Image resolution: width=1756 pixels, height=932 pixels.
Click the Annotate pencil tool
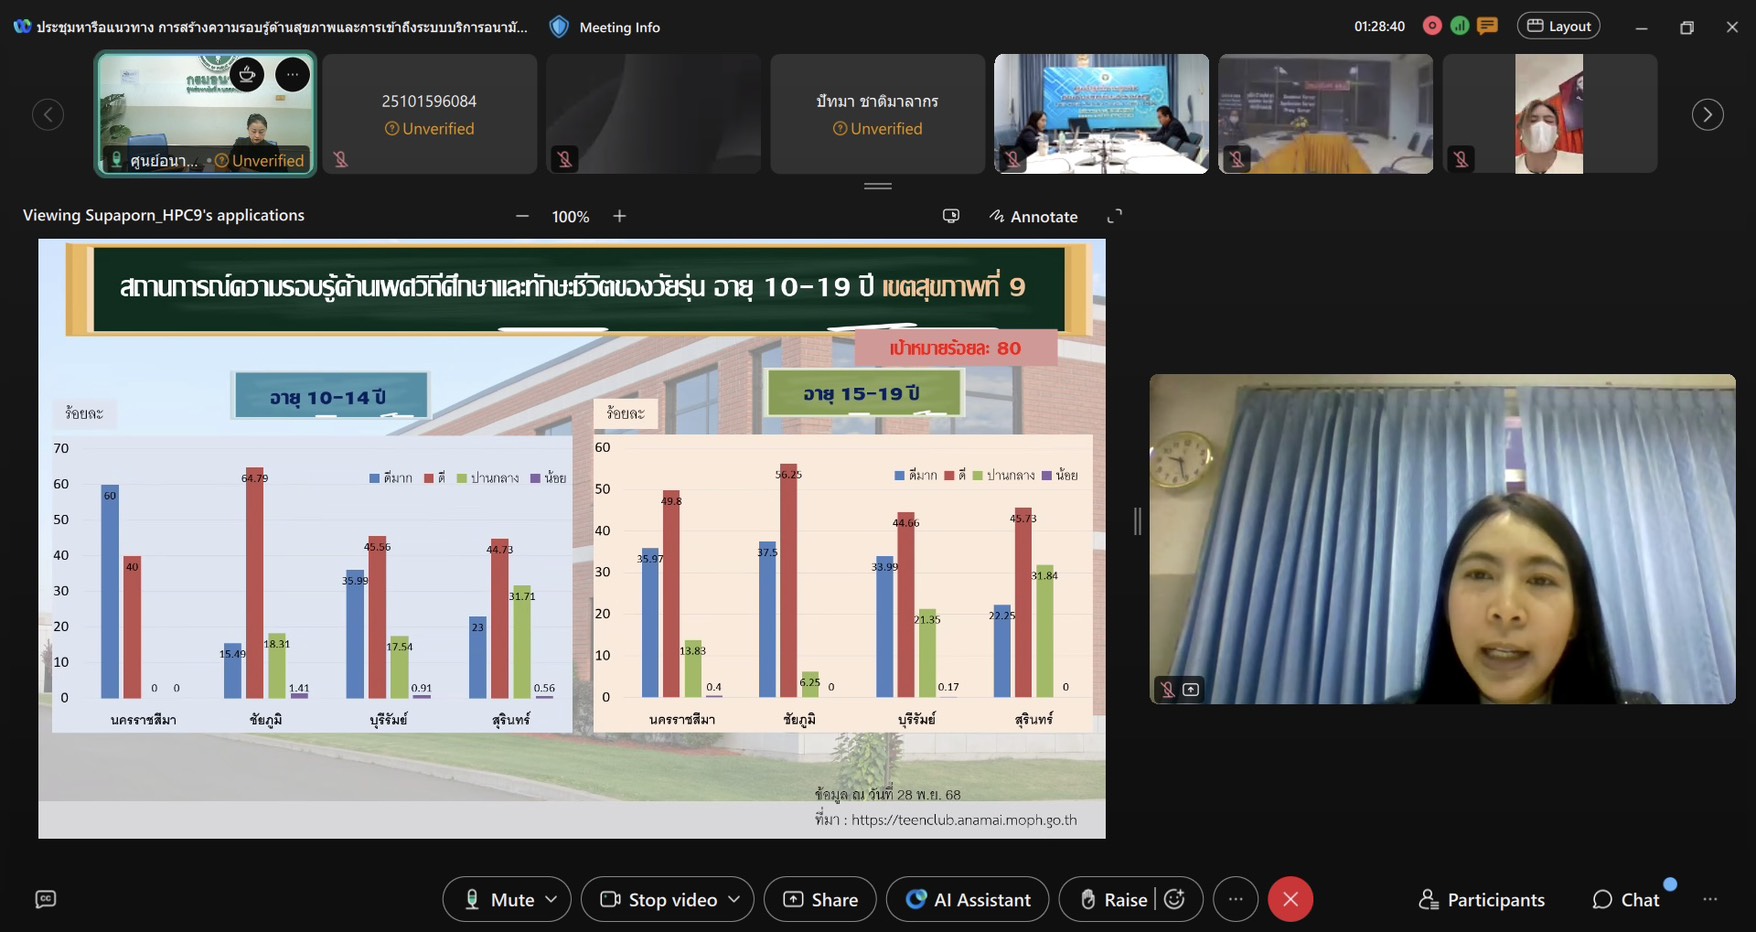(1033, 216)
